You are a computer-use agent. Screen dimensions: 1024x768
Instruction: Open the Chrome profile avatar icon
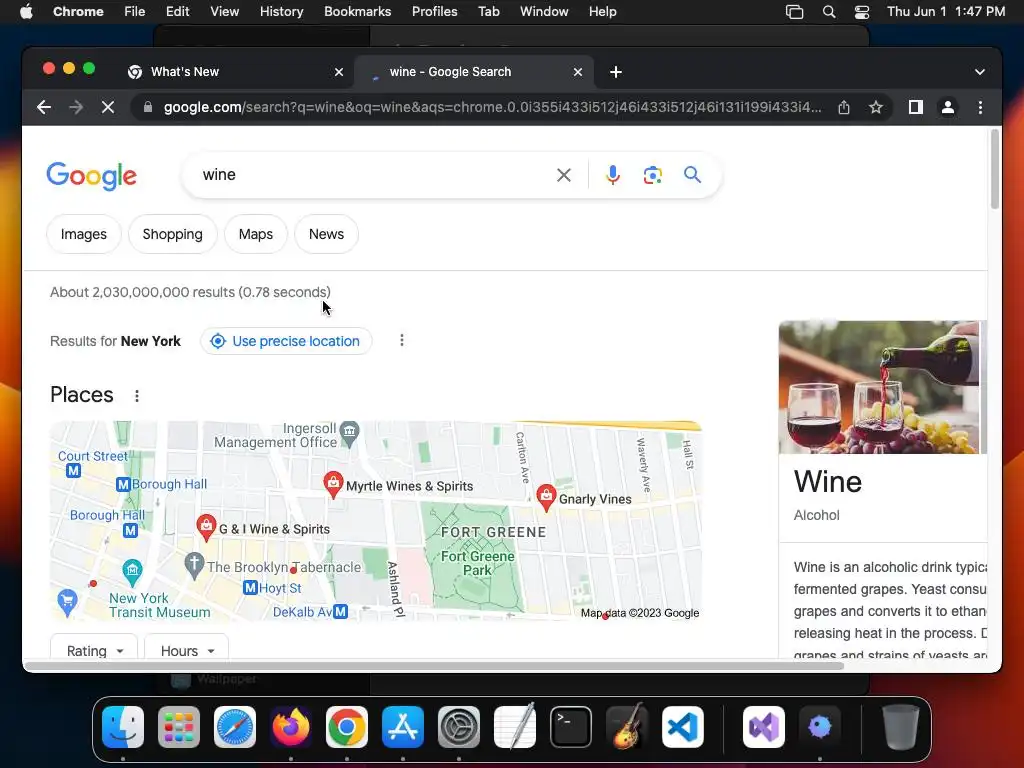(x=948, y=107)
